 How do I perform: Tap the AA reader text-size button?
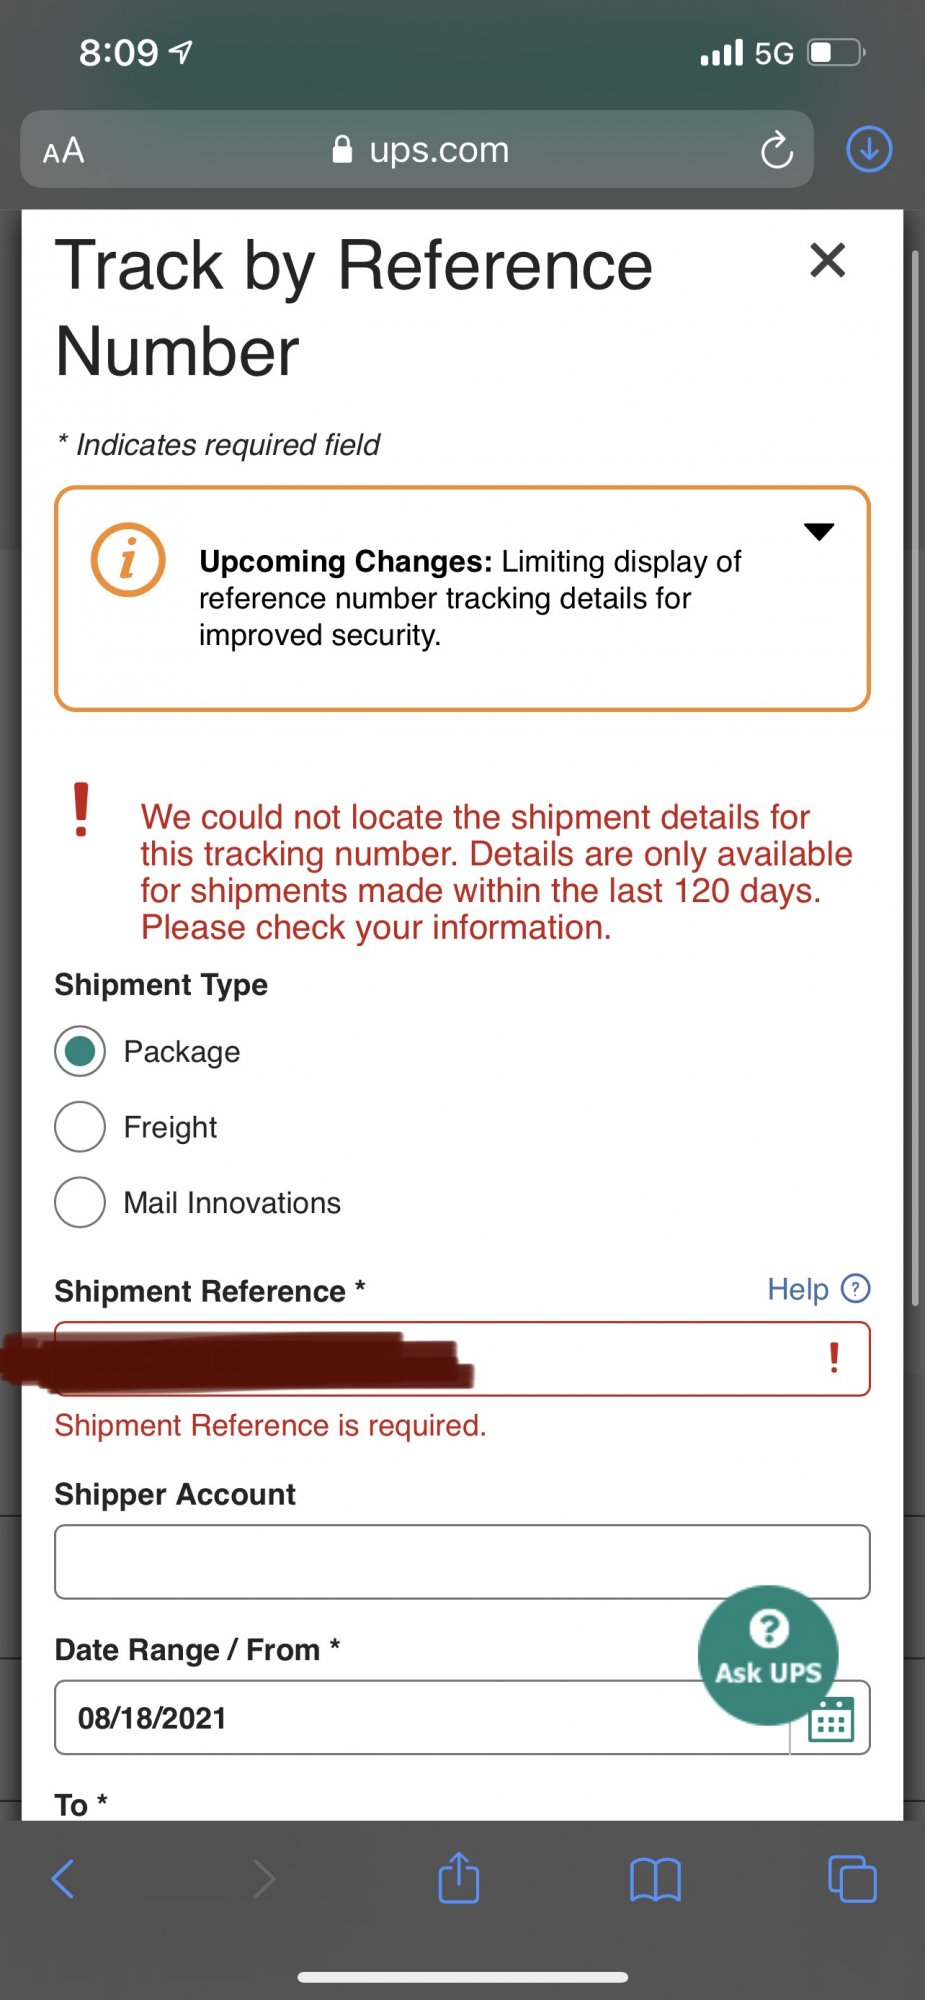tap(64, 151)
